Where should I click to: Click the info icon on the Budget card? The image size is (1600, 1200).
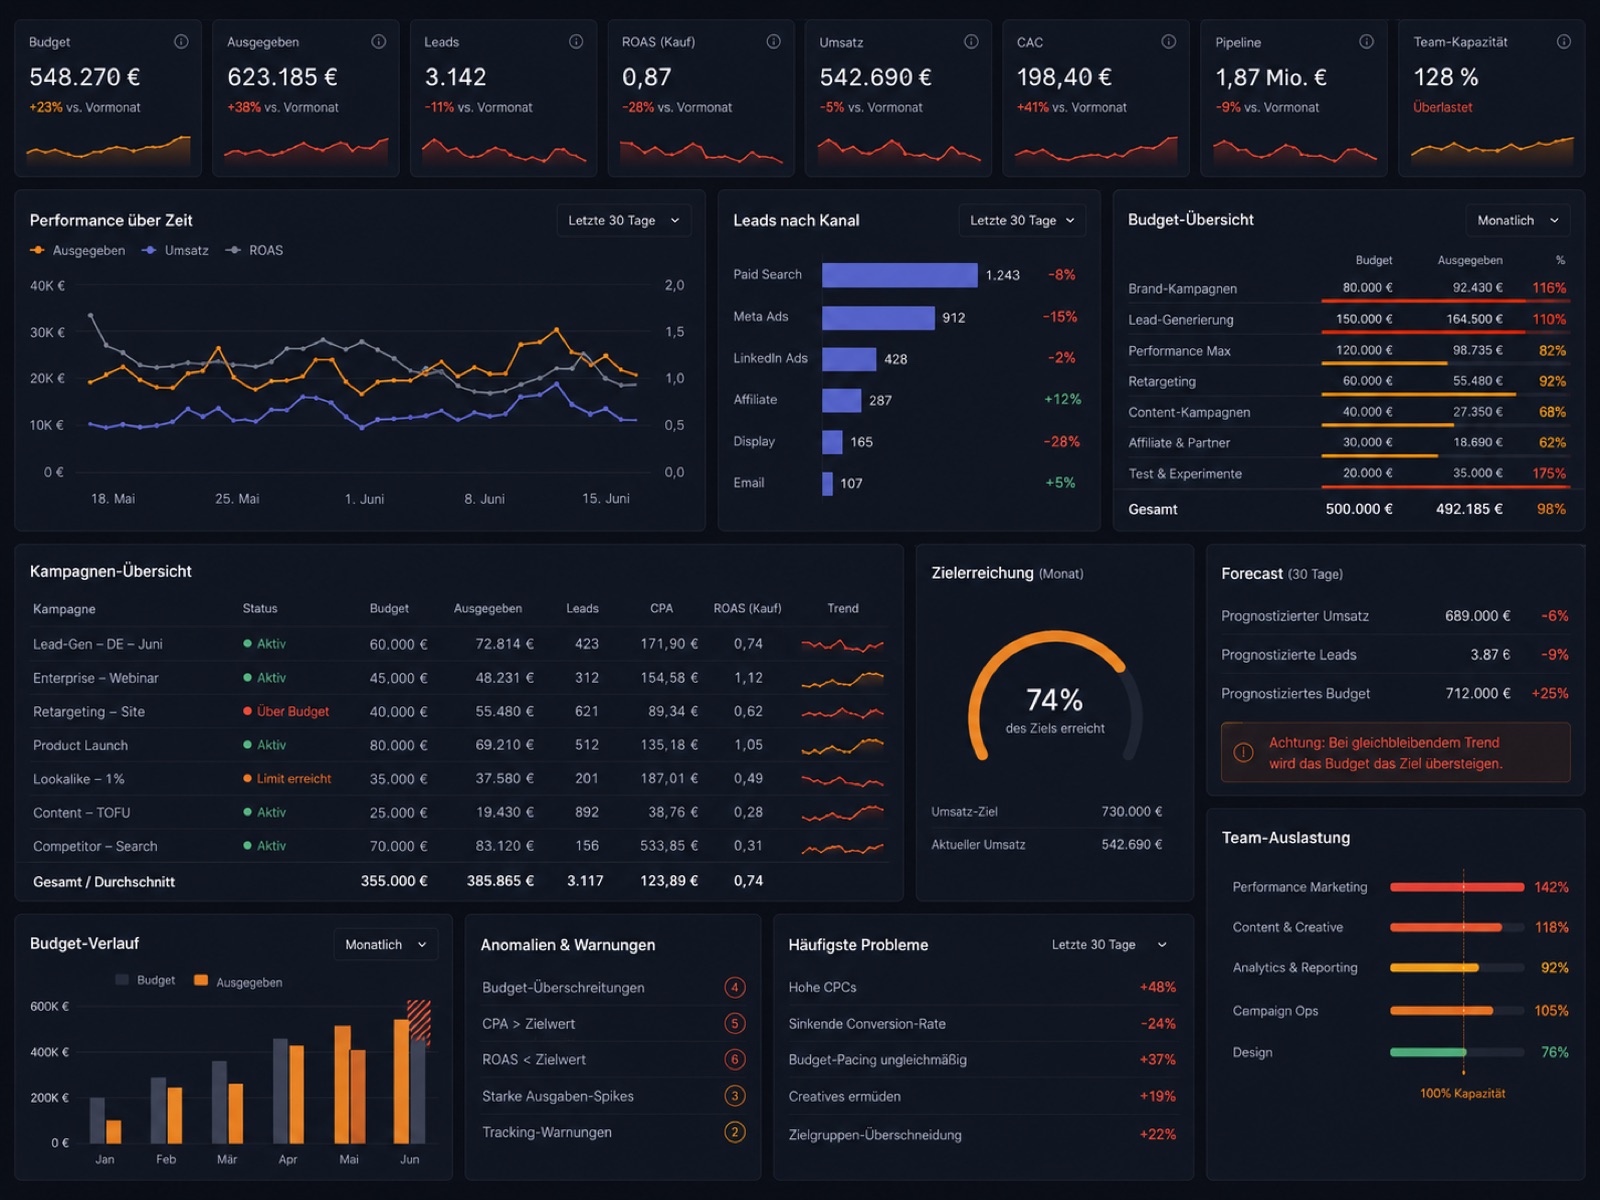coord(181,42)
